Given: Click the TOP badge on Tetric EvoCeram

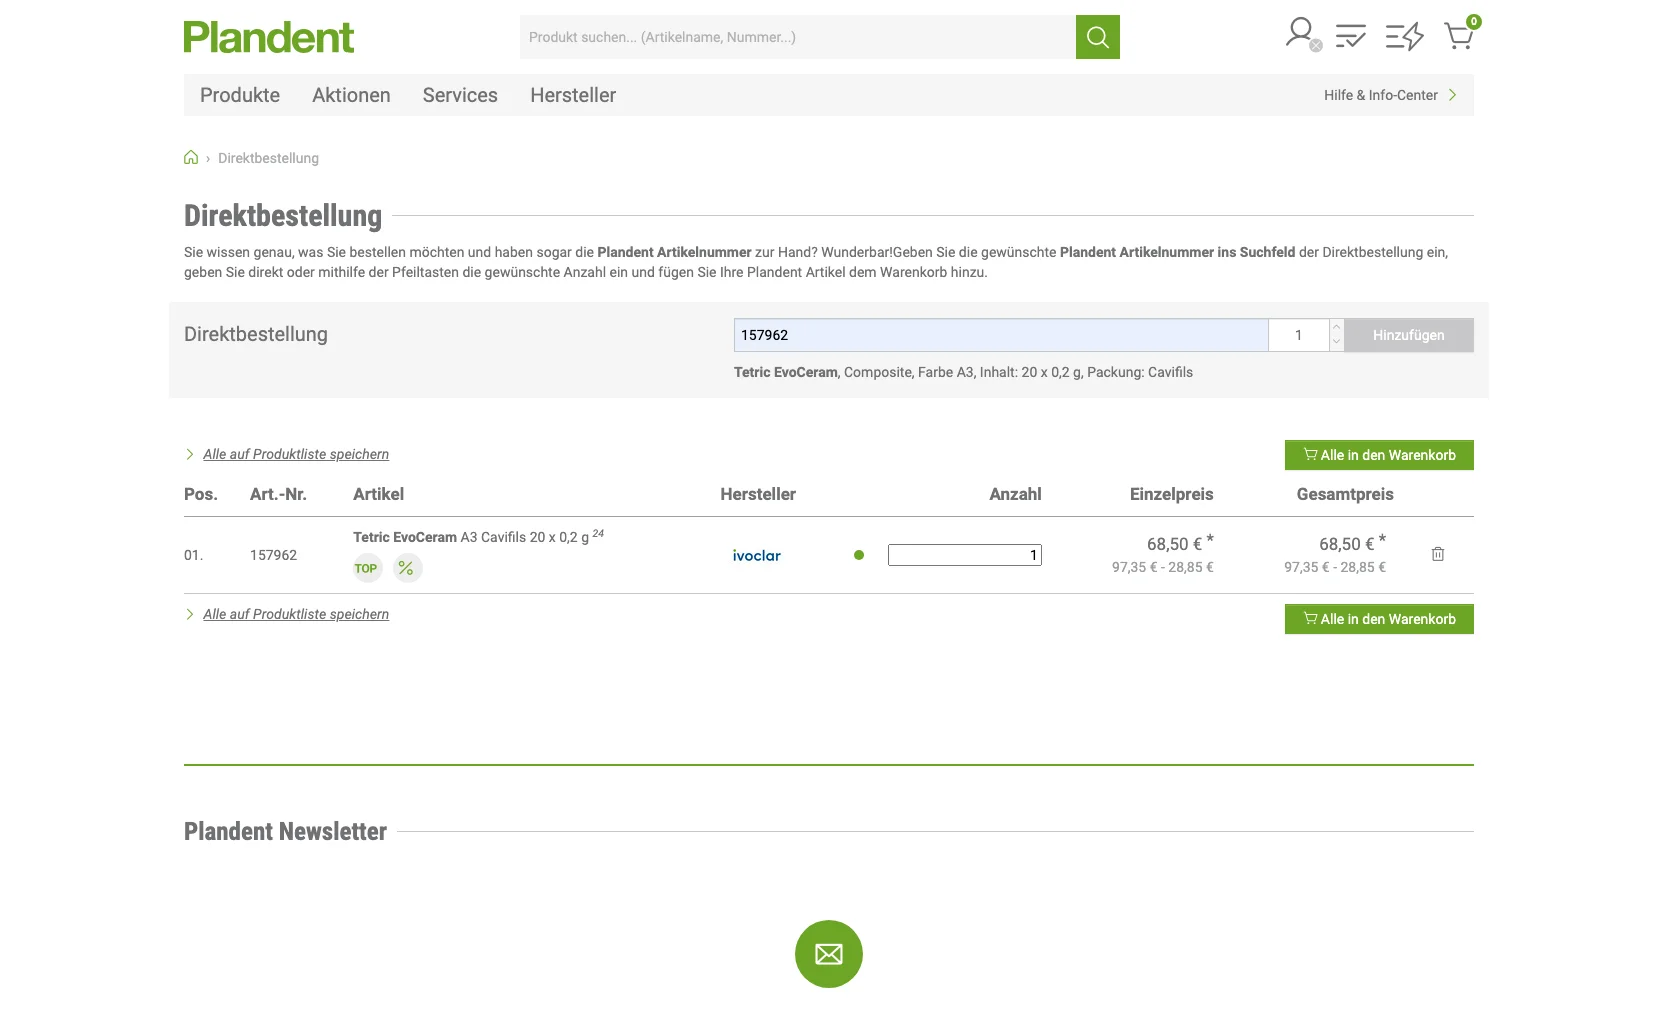Looking at the screenshot, I should tap(367, 568).
